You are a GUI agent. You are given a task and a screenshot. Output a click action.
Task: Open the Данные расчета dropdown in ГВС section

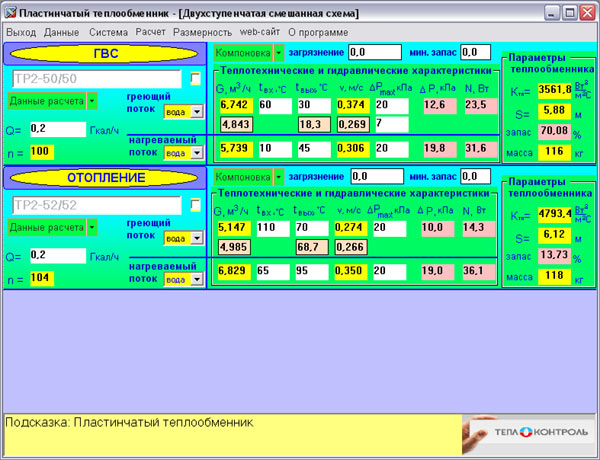(x=93, y=101)
